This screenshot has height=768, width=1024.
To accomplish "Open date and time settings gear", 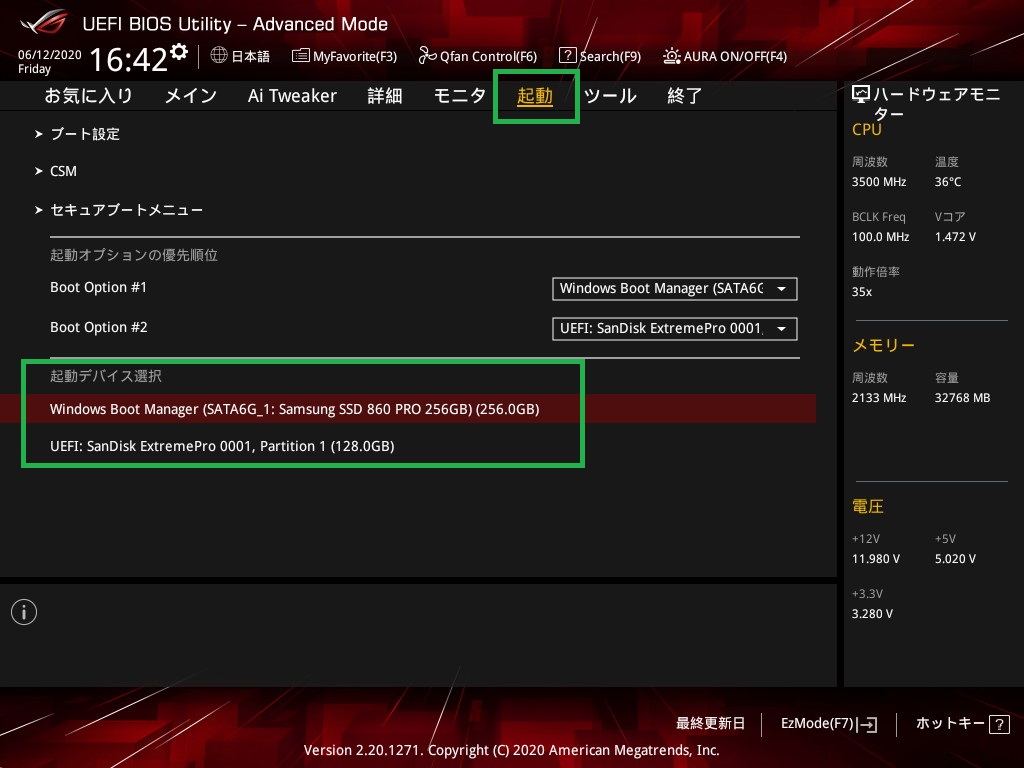I will [179, 52].
